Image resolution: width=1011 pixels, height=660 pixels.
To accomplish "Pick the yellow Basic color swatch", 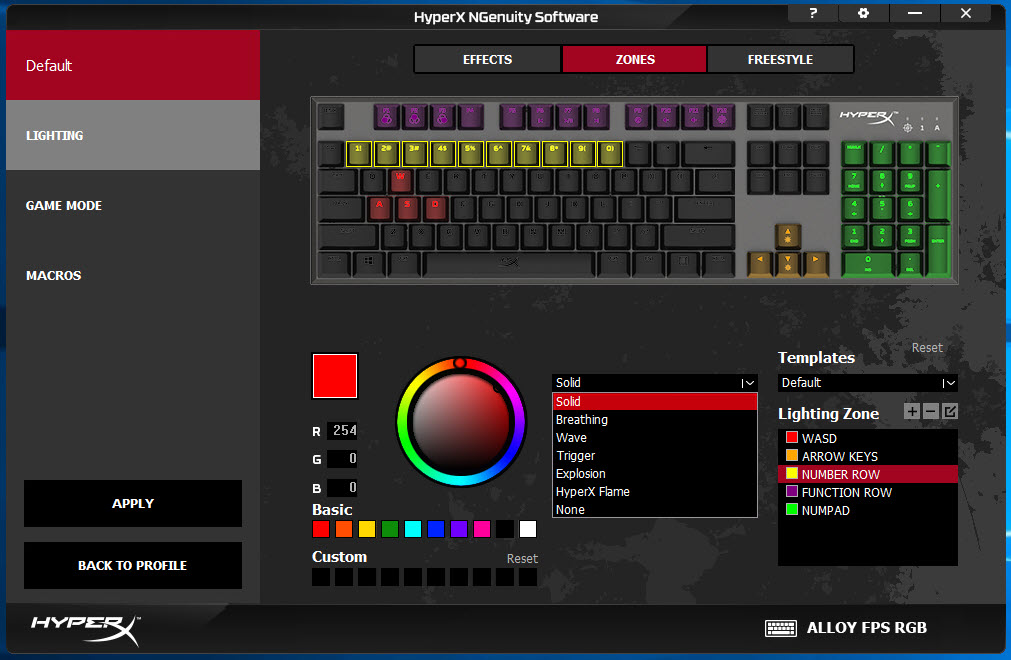I will pyautogui.click(x=367, y=529).
